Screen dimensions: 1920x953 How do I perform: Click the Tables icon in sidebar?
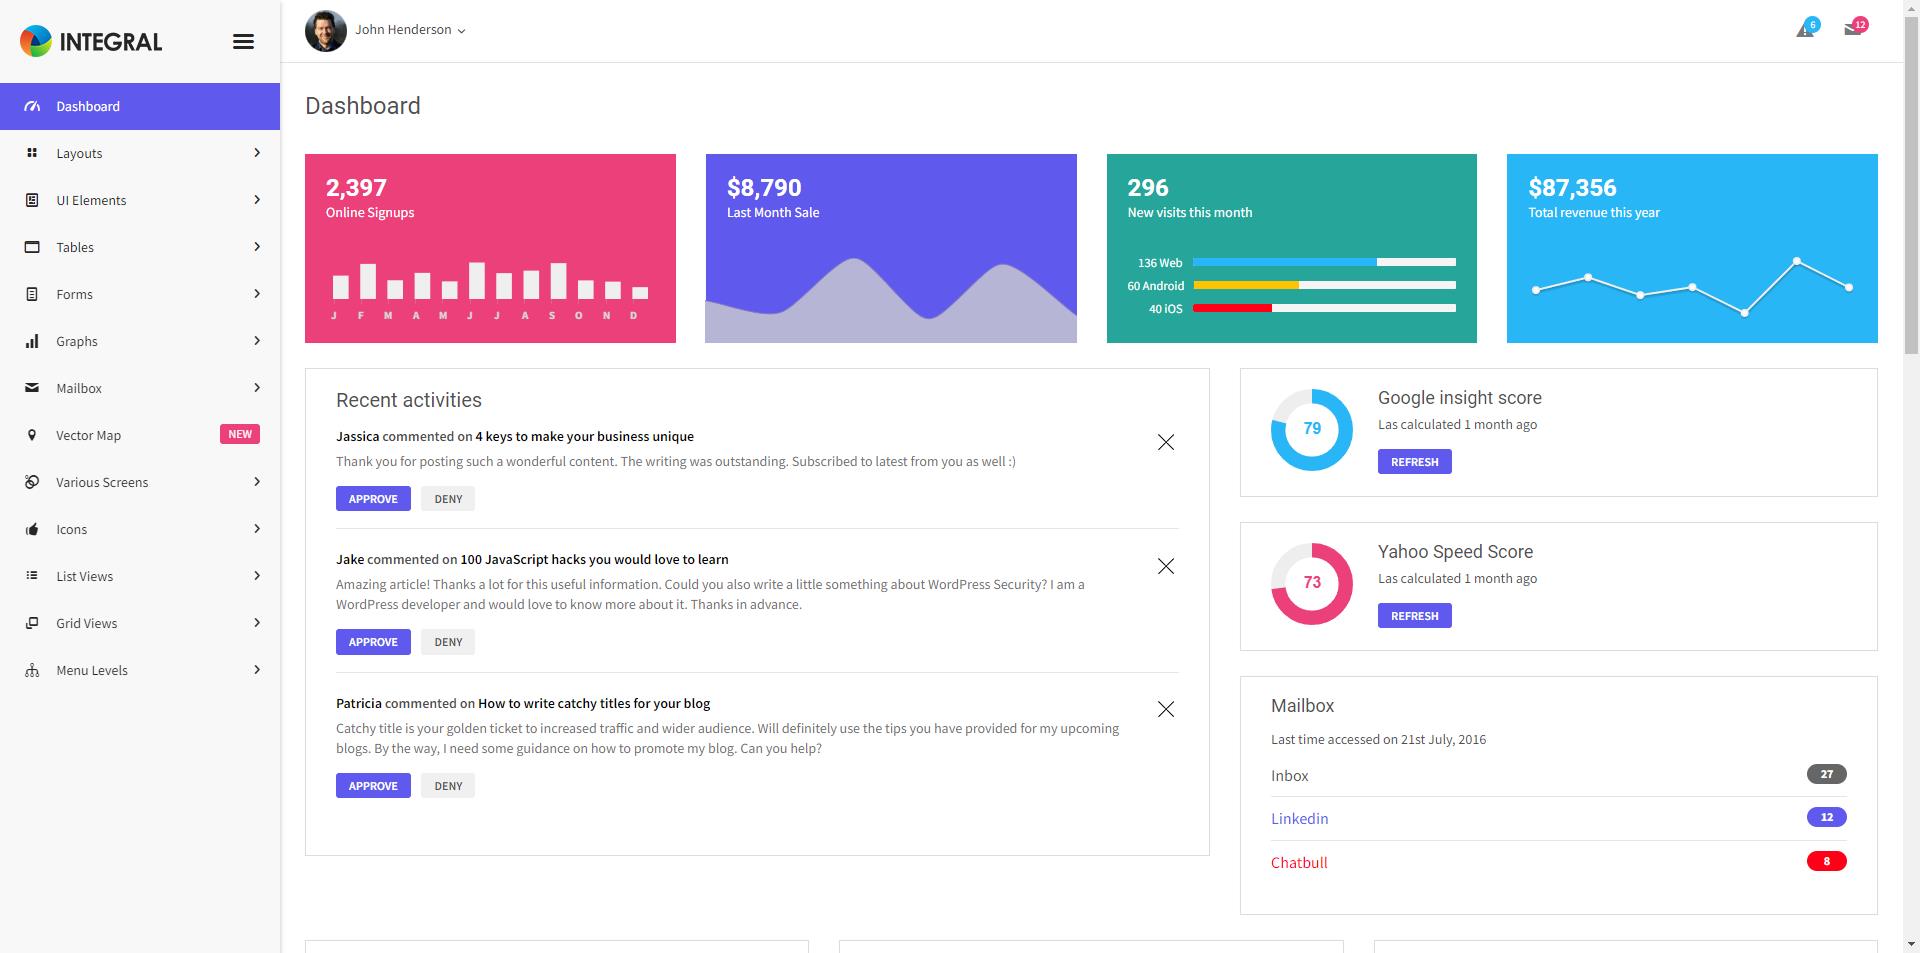click(x=32, y=247)
